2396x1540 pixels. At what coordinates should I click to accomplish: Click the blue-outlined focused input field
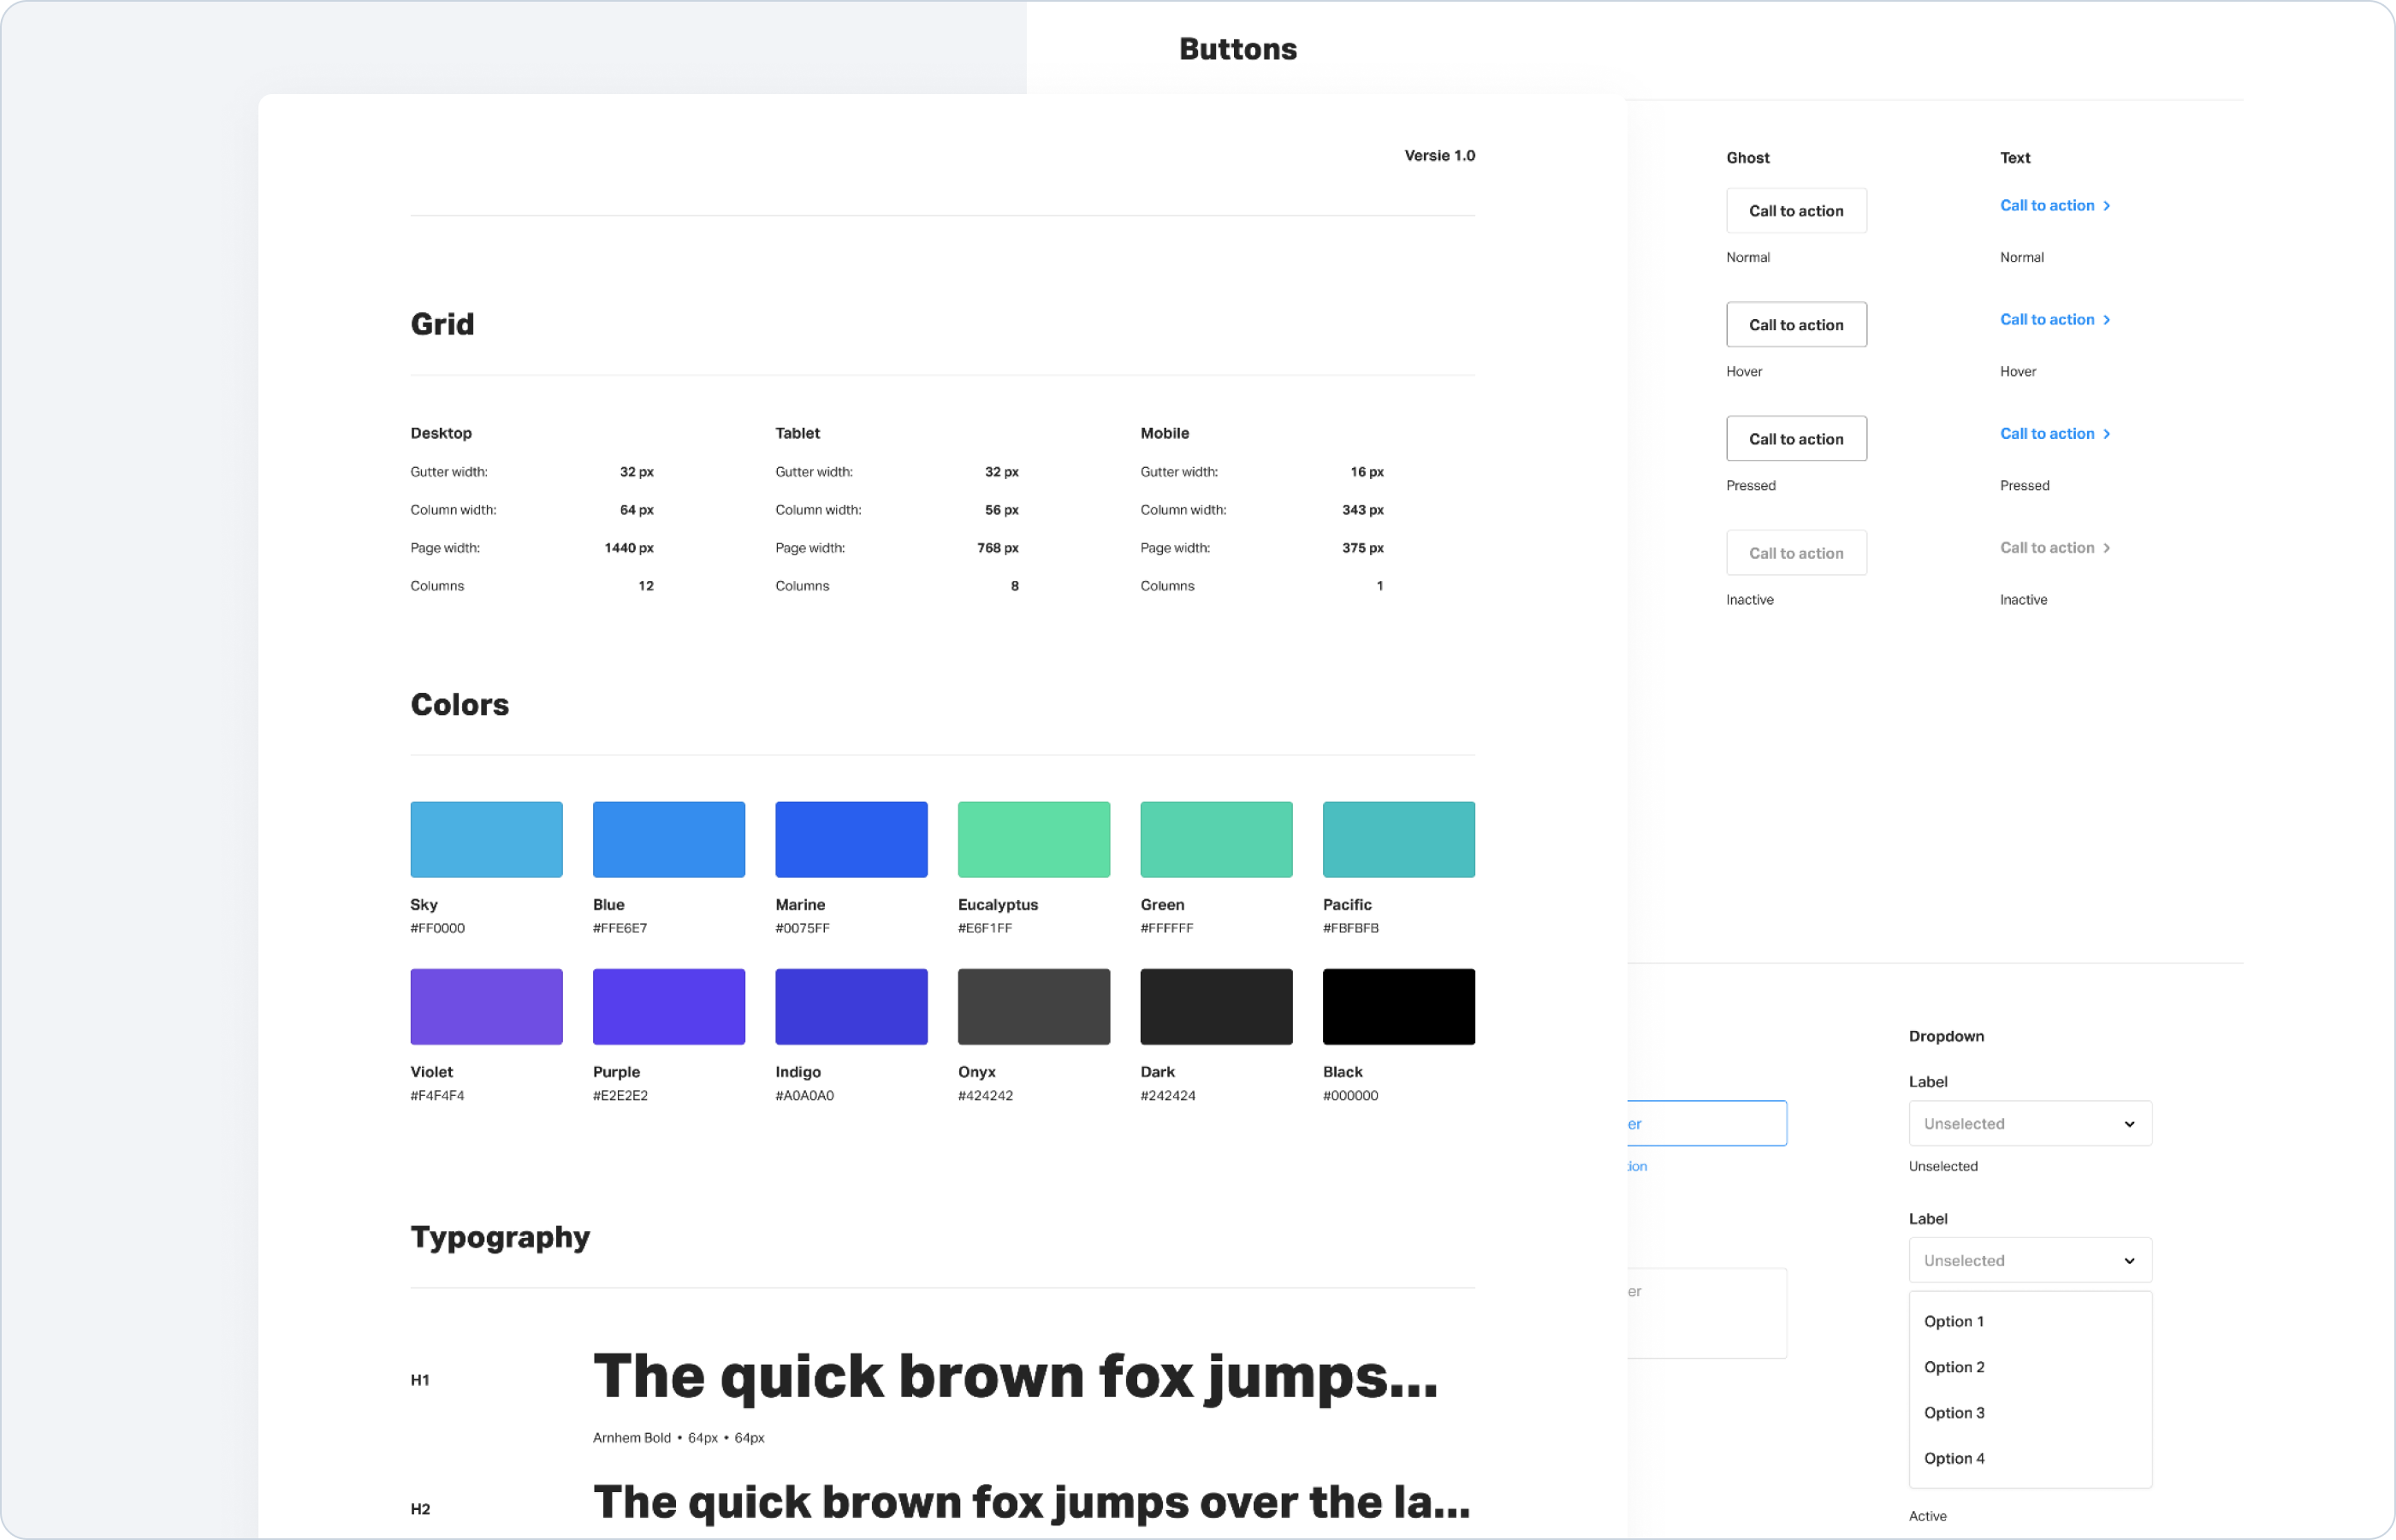click(1707, 1124)
